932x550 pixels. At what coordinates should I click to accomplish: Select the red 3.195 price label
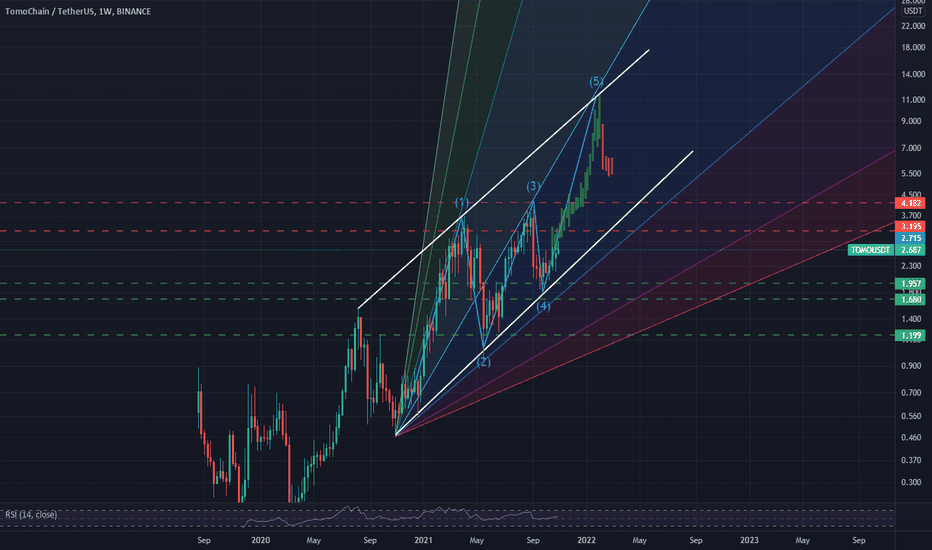coord(910,227)
